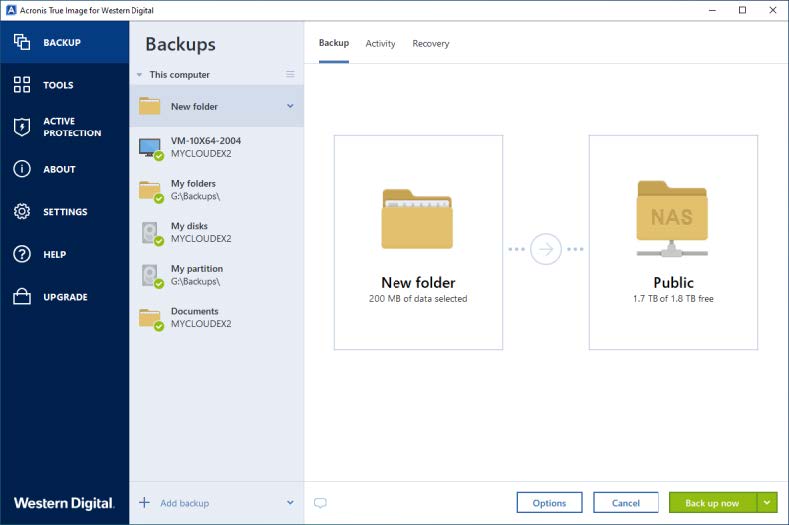Select the New folder backup source box
Image resolution: width=789 pixels, height=525 pixels.
coord(418,242)
